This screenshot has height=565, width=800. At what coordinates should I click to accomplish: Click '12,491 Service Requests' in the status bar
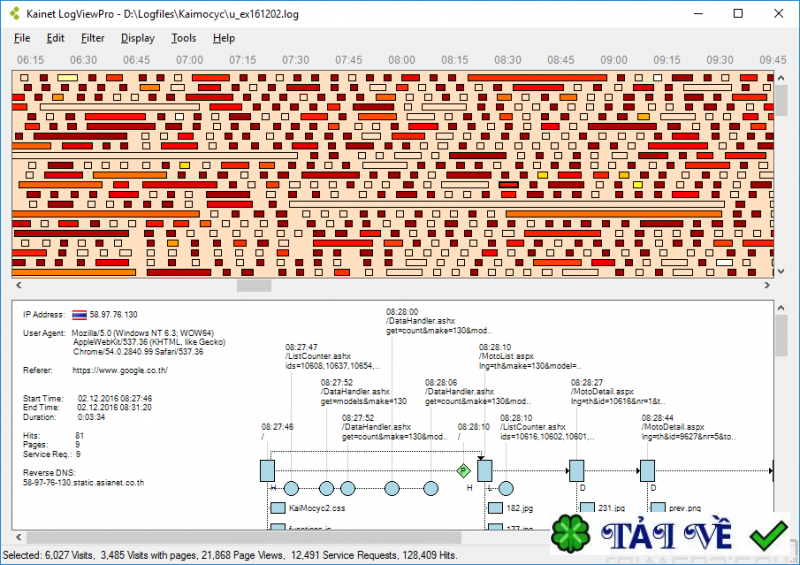click(x=343, y=555)
